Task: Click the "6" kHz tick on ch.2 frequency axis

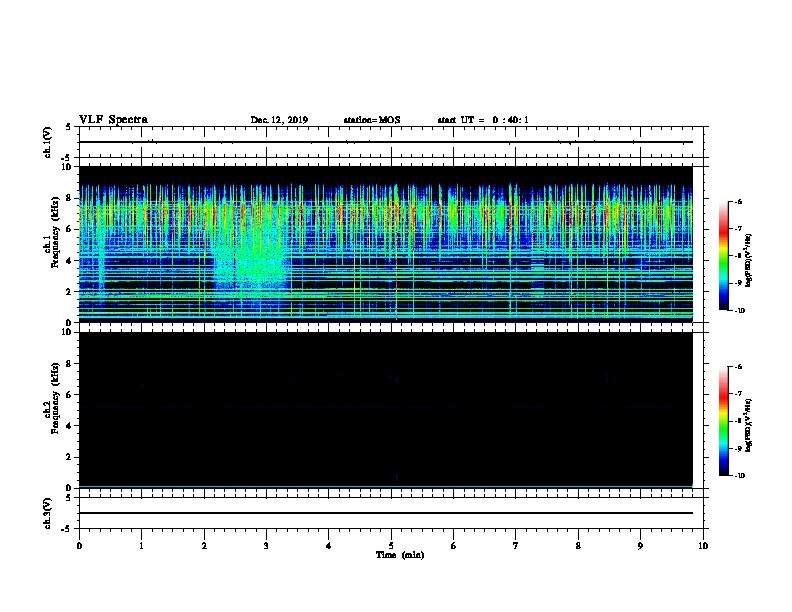Action: pos(69,395)
